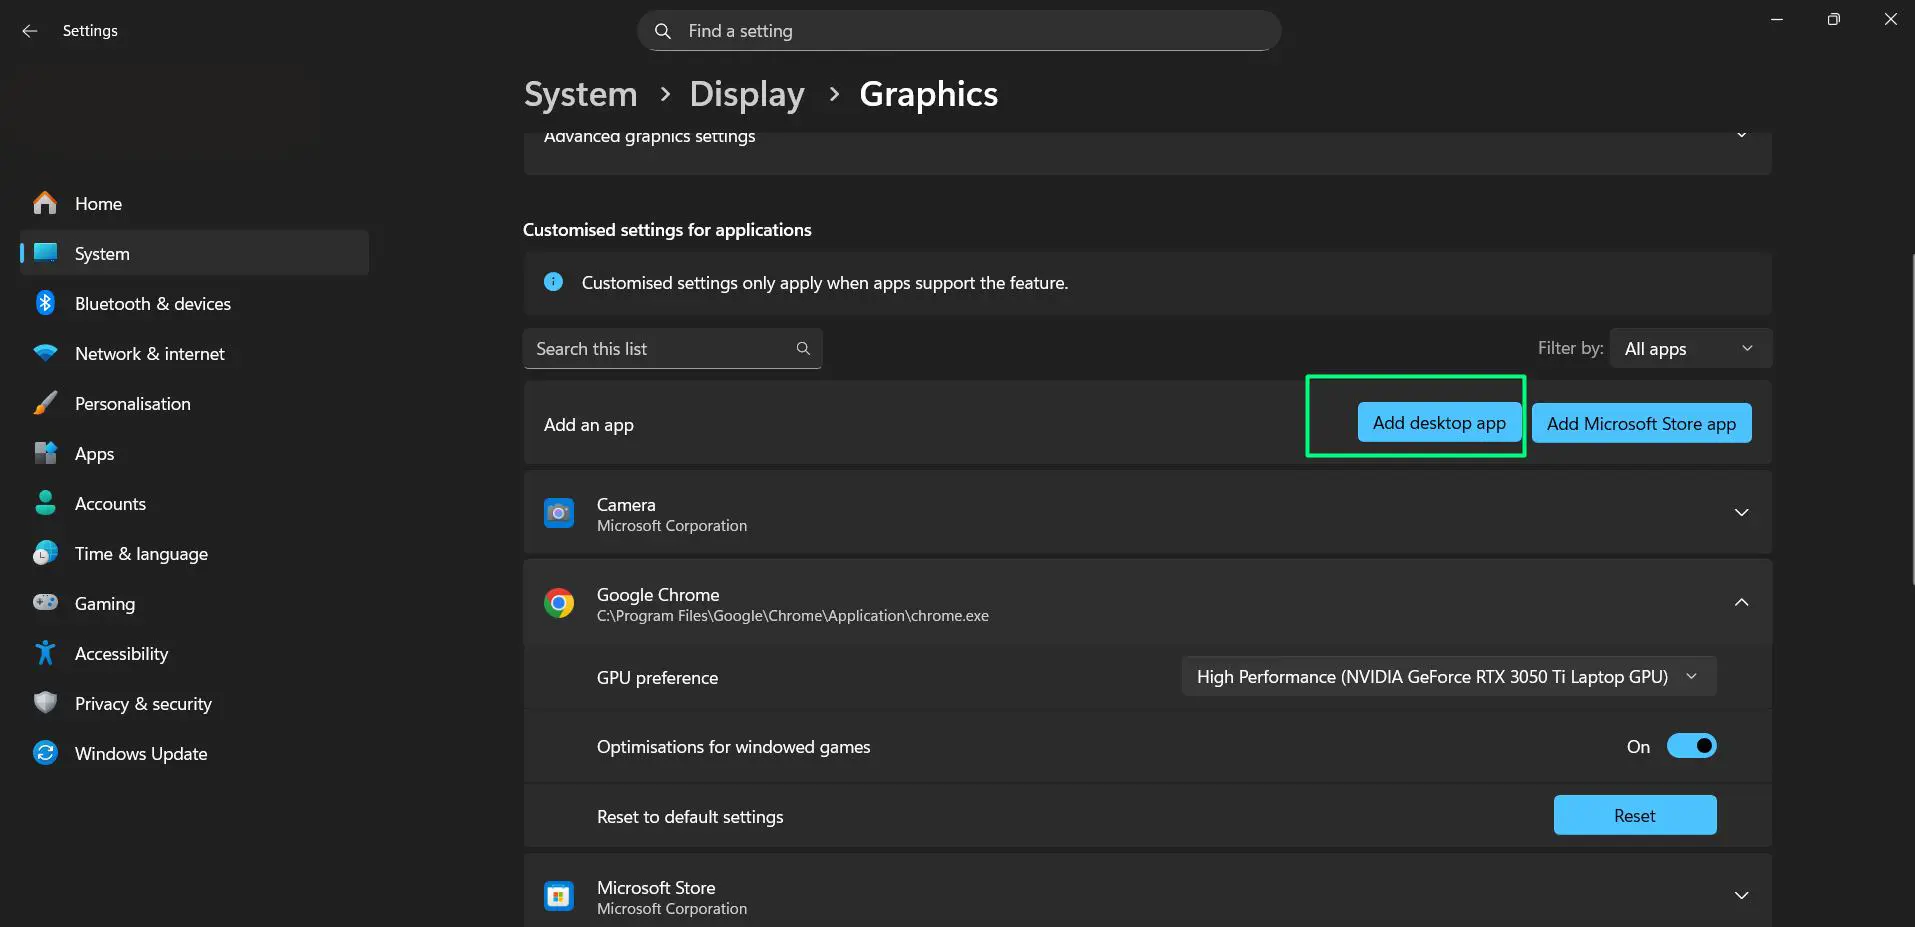The width and height of the screenshot is (1915, 927).
Task: Click the Microsoft Store app icon
Action: click(x=559, y=895)
